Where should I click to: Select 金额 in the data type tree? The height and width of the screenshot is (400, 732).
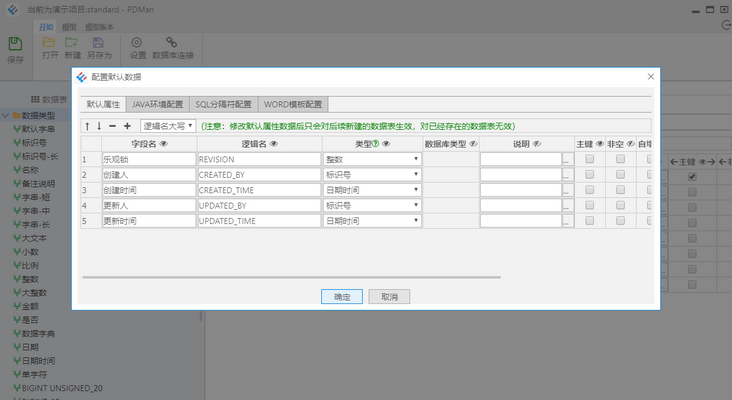30,306
